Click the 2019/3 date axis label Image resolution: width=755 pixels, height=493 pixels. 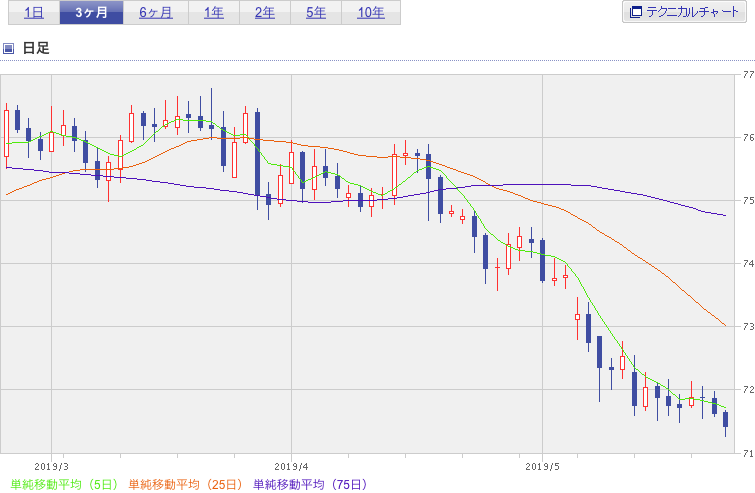52,467
